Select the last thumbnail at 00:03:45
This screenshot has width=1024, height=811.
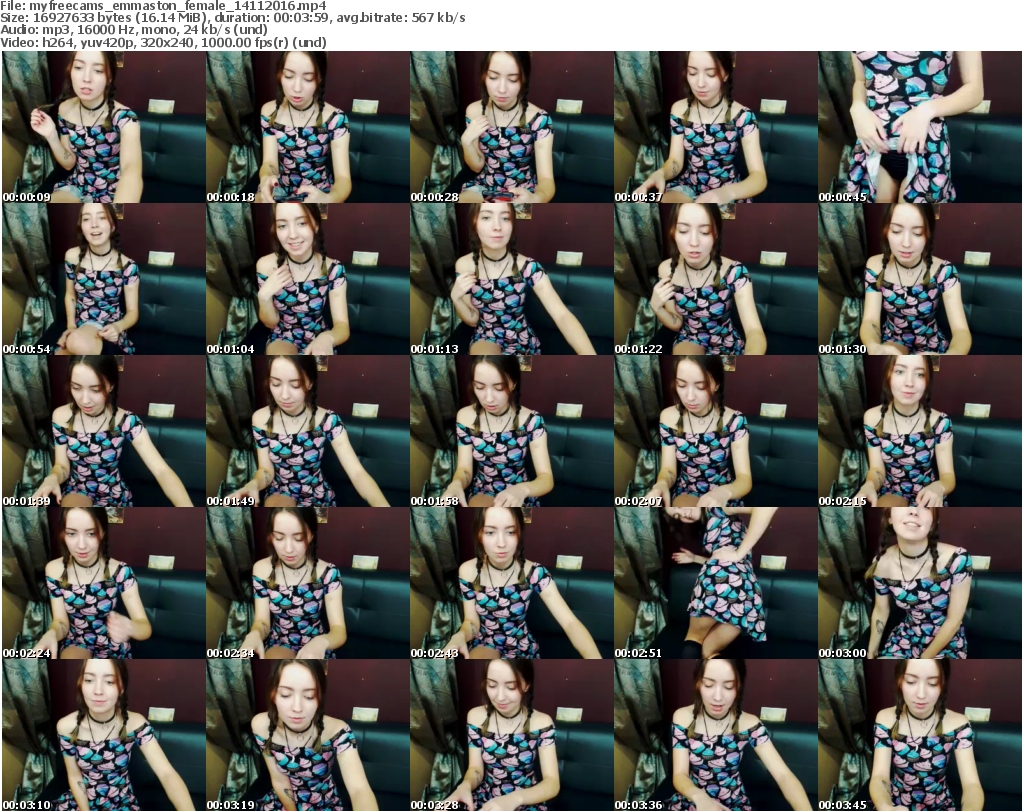918,735
